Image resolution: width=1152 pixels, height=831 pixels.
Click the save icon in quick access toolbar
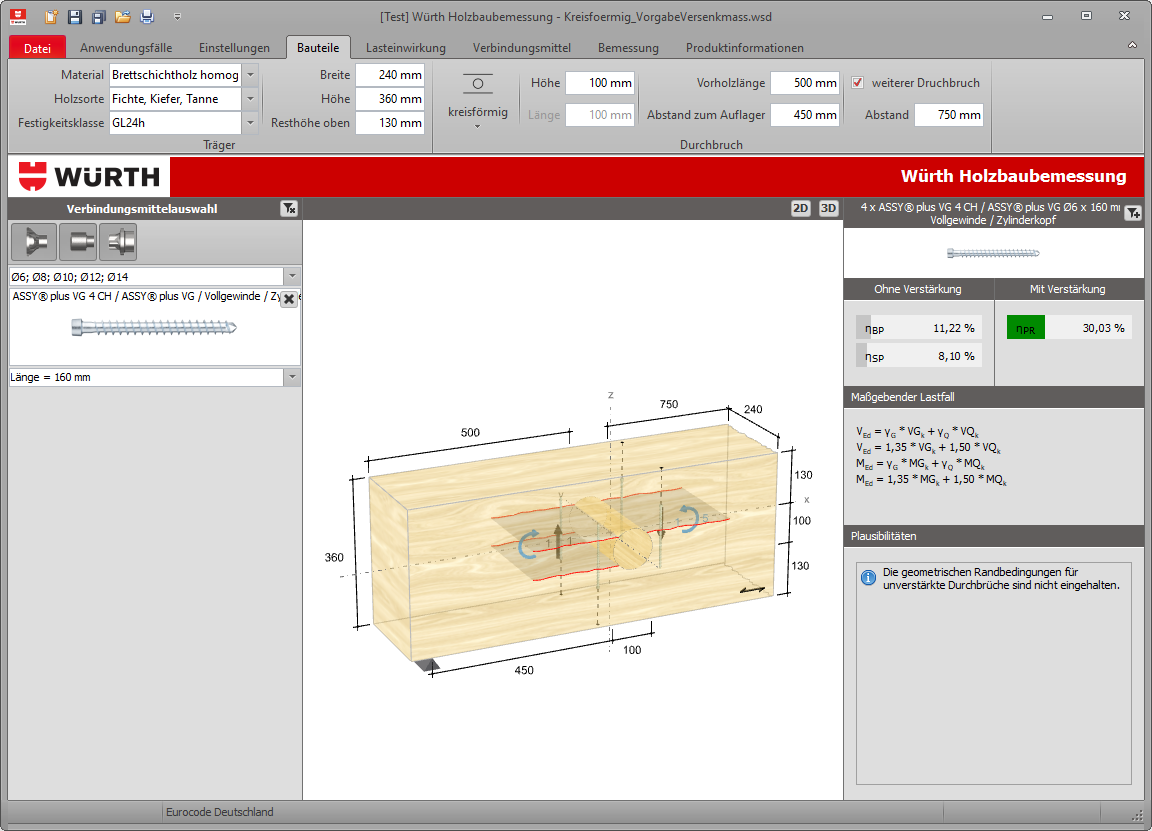pyautogui.click(x=74, y=16)
